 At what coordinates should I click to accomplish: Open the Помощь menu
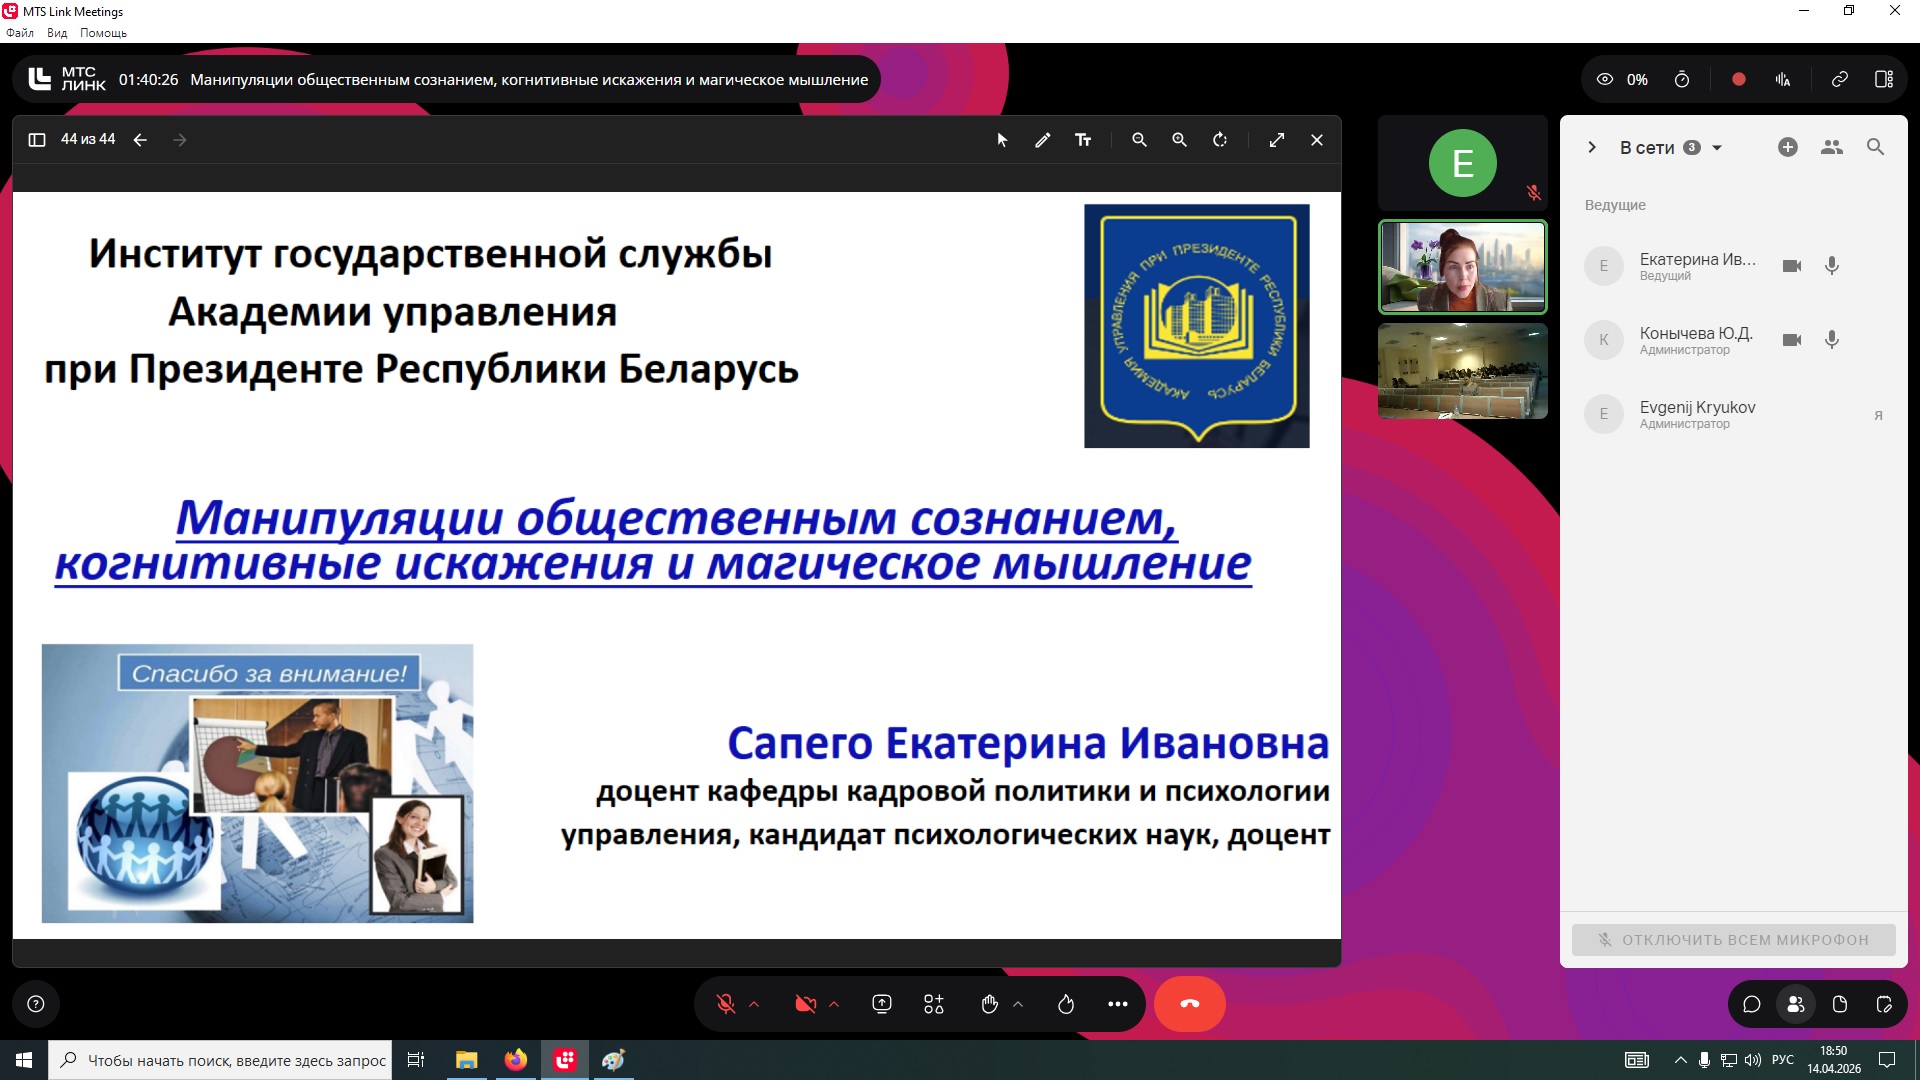103,33
